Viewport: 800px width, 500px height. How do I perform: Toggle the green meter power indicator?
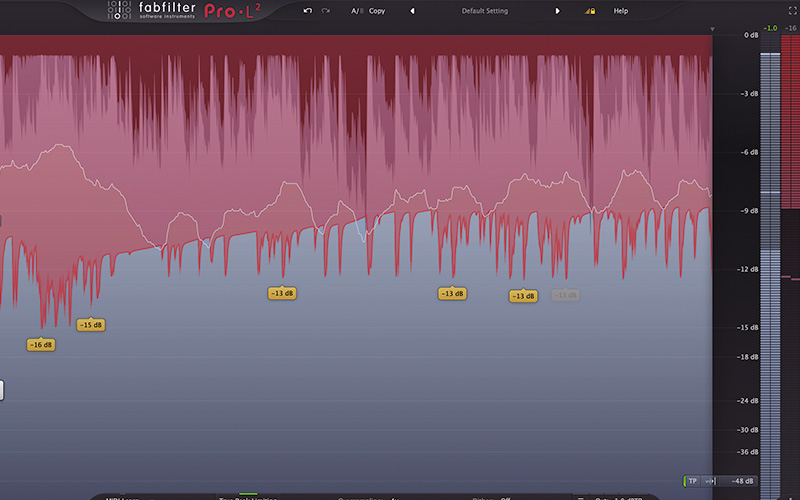685,481
